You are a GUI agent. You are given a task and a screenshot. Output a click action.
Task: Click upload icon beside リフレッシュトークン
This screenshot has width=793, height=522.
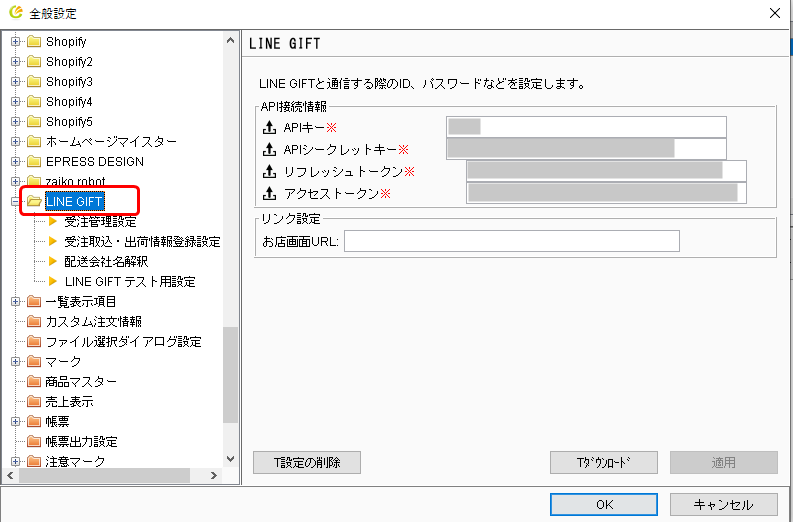(269, 171)
